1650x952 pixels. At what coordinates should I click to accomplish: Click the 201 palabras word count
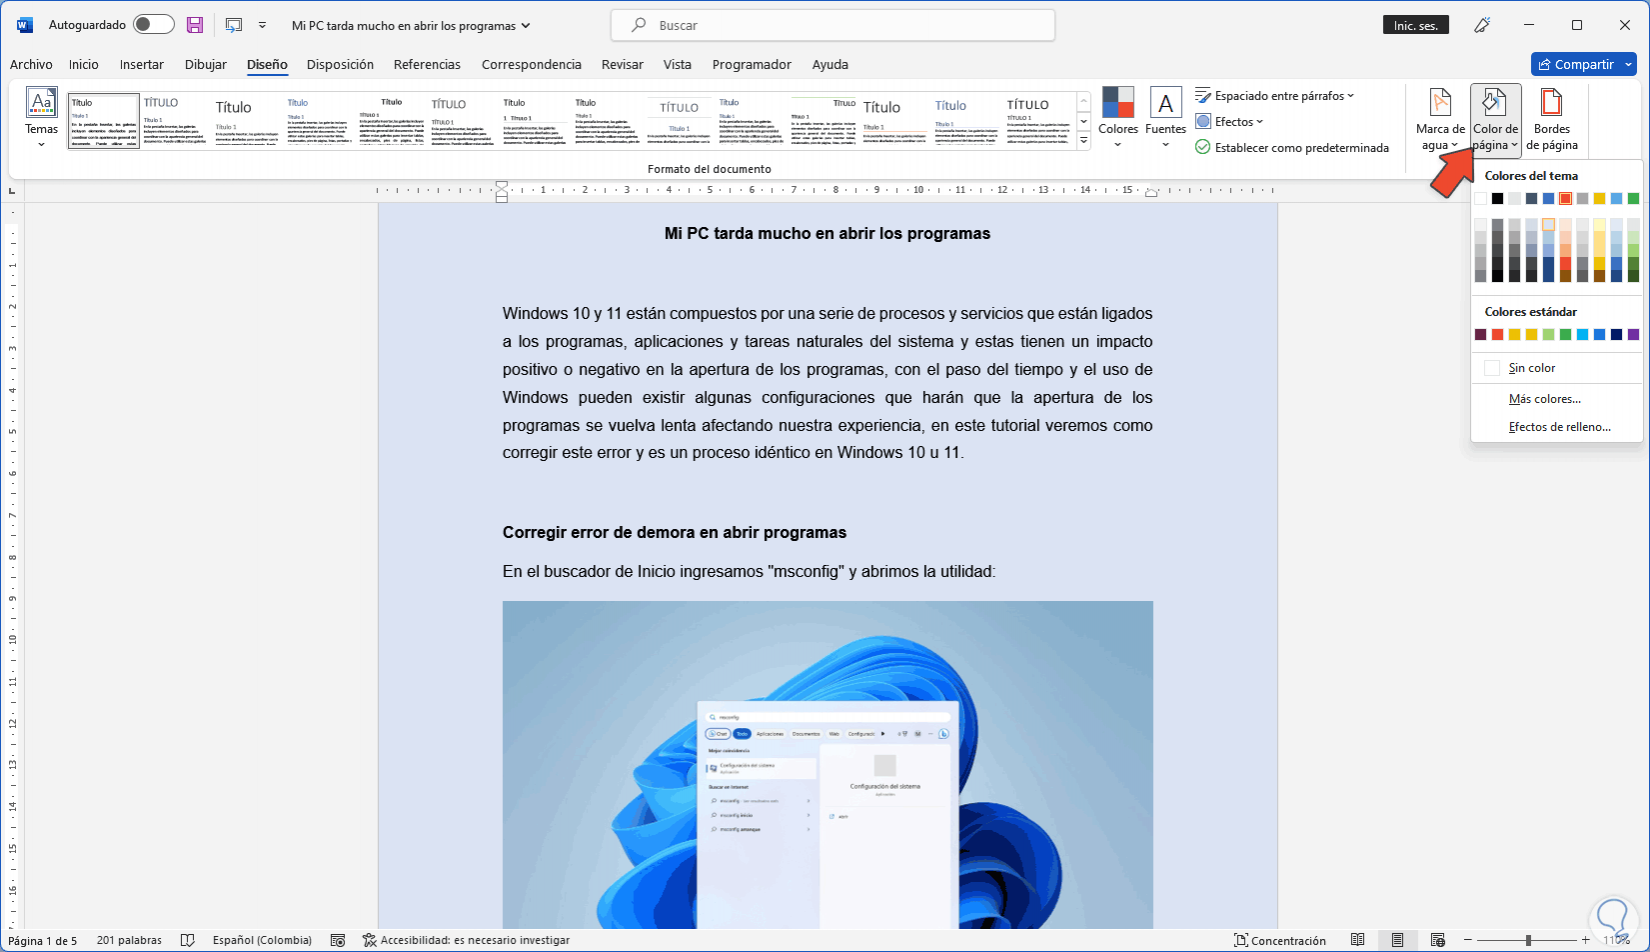pos(129,940)
